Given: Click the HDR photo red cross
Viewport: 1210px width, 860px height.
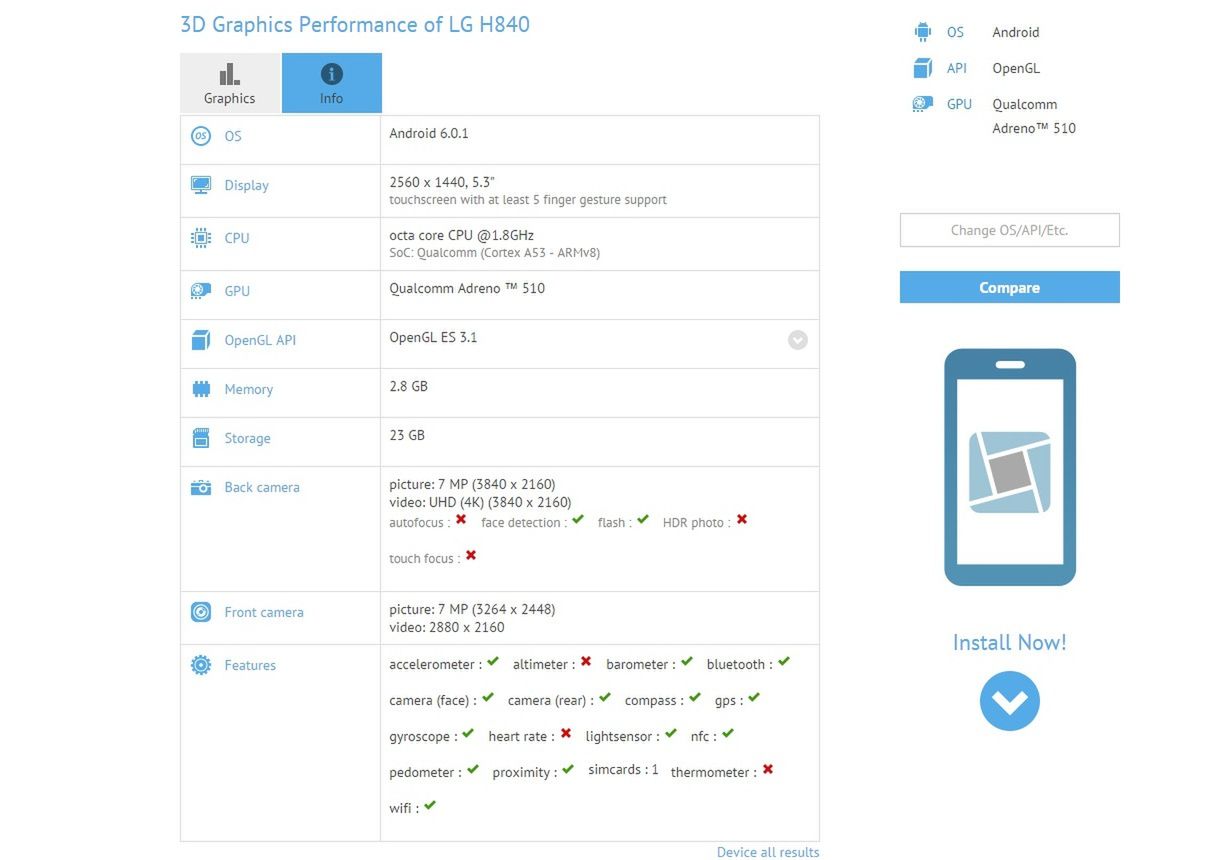Looking at the screenshot, I should [742, 520].
